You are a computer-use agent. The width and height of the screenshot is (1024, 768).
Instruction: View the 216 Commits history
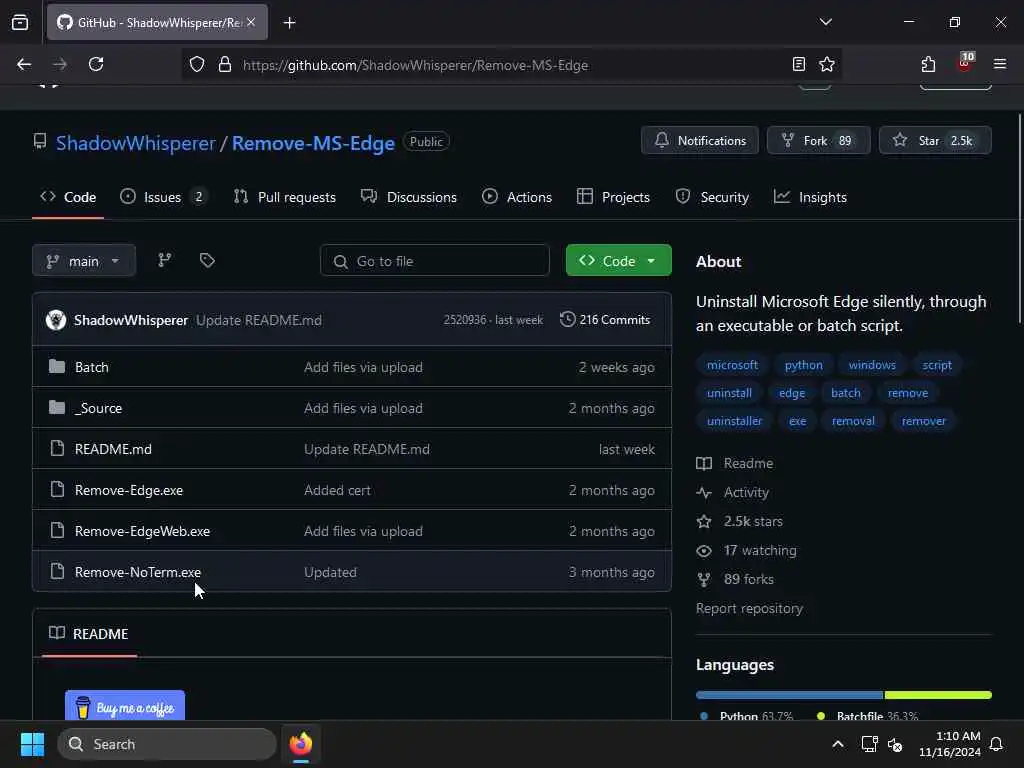point(605,320)
